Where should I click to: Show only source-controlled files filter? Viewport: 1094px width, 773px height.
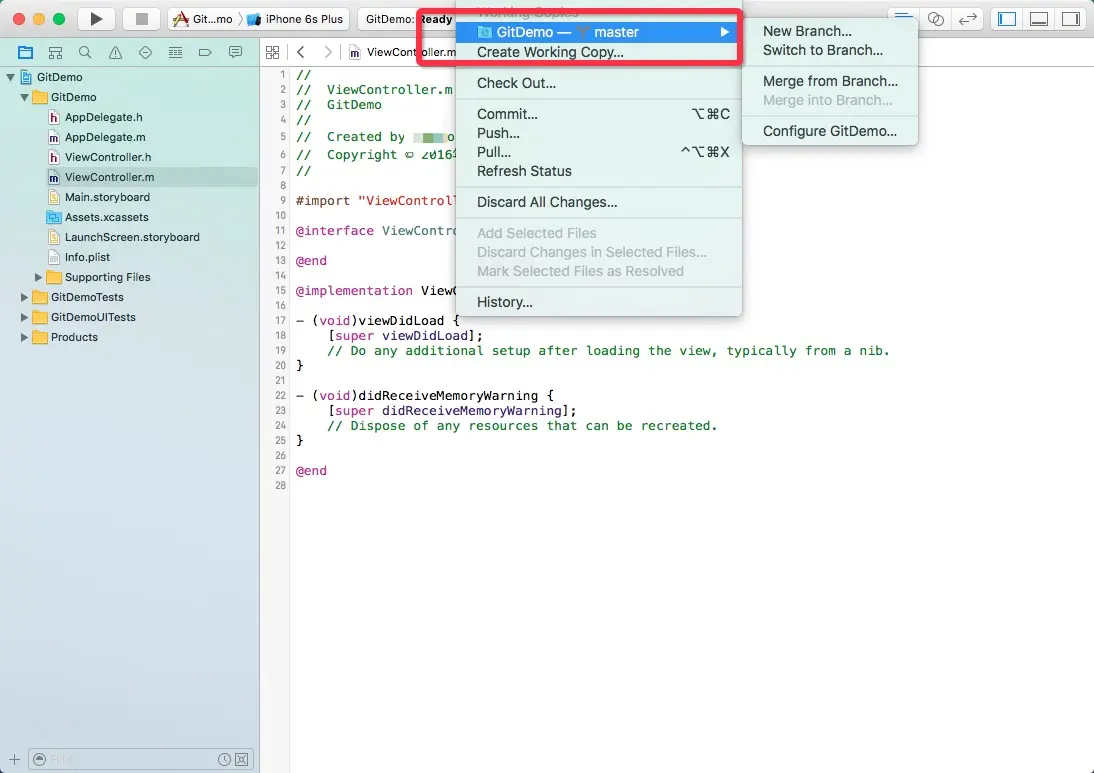point(241,759)
